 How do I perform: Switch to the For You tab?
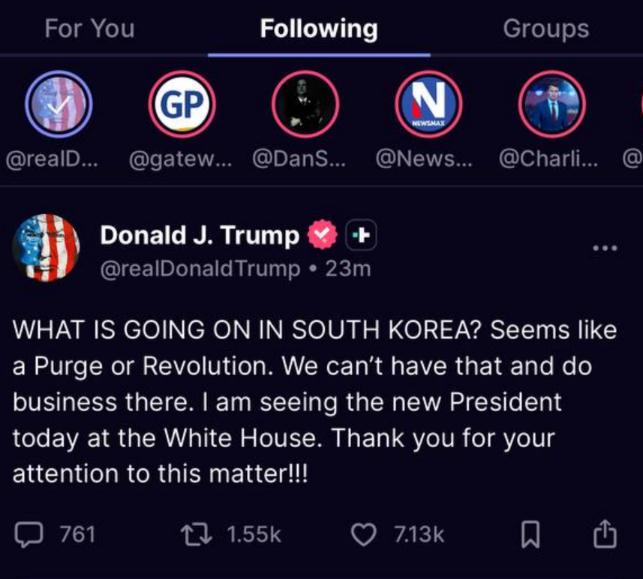(x=89, y=28)
